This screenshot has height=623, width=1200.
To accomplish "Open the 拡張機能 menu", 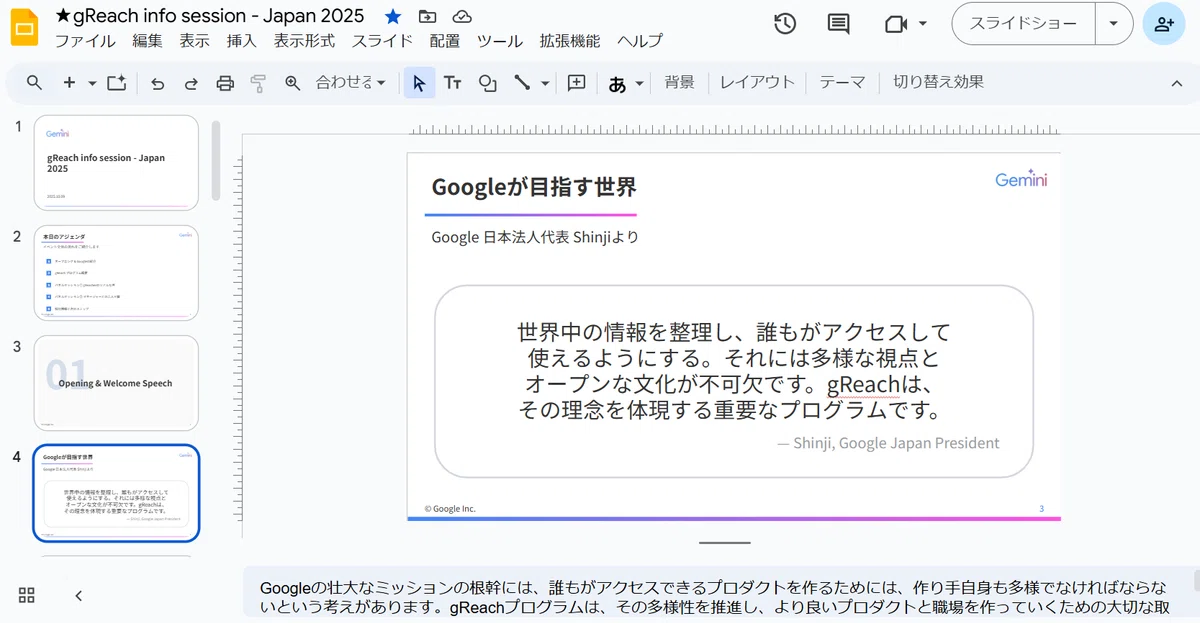I will (x=570, y=41).
